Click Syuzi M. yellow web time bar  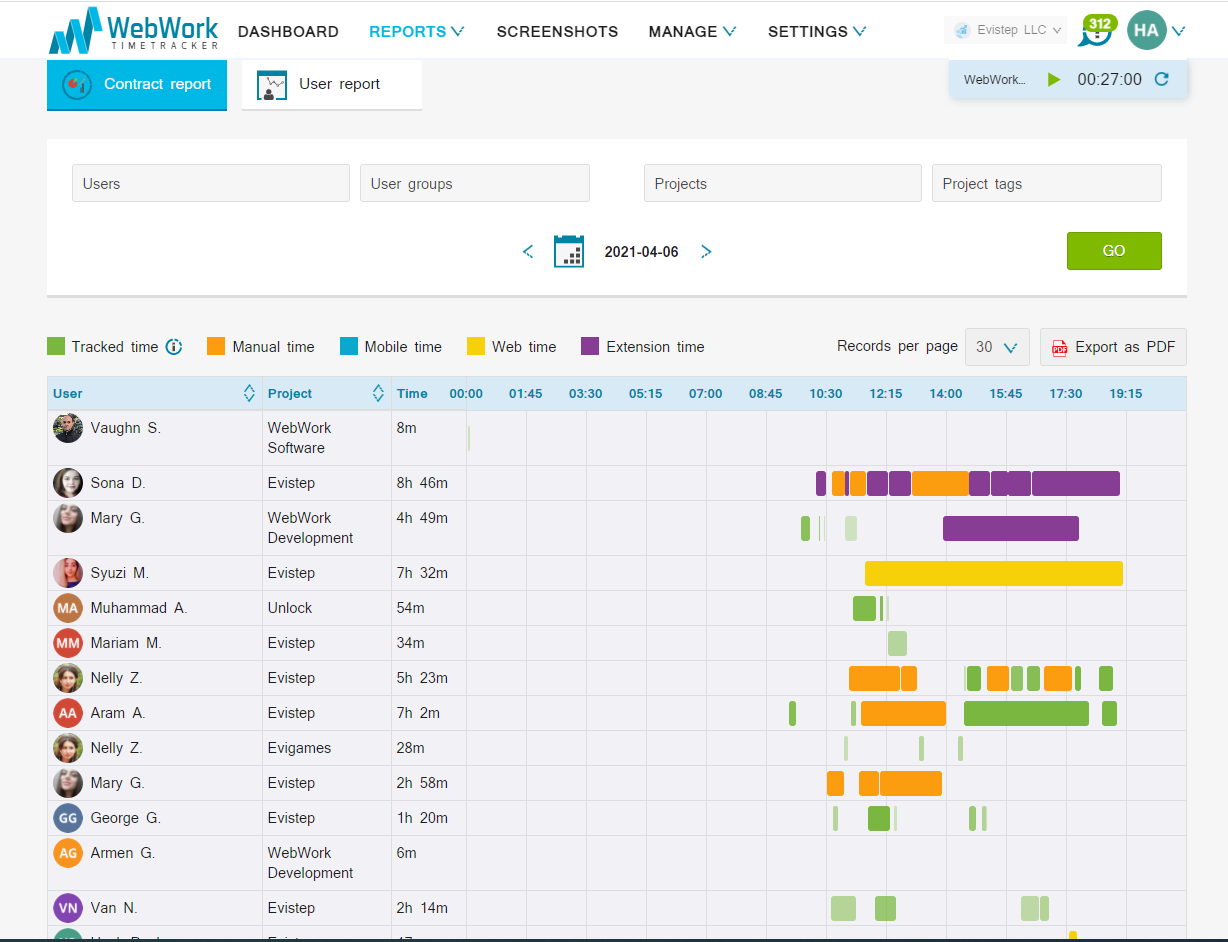tap(994, 573)
